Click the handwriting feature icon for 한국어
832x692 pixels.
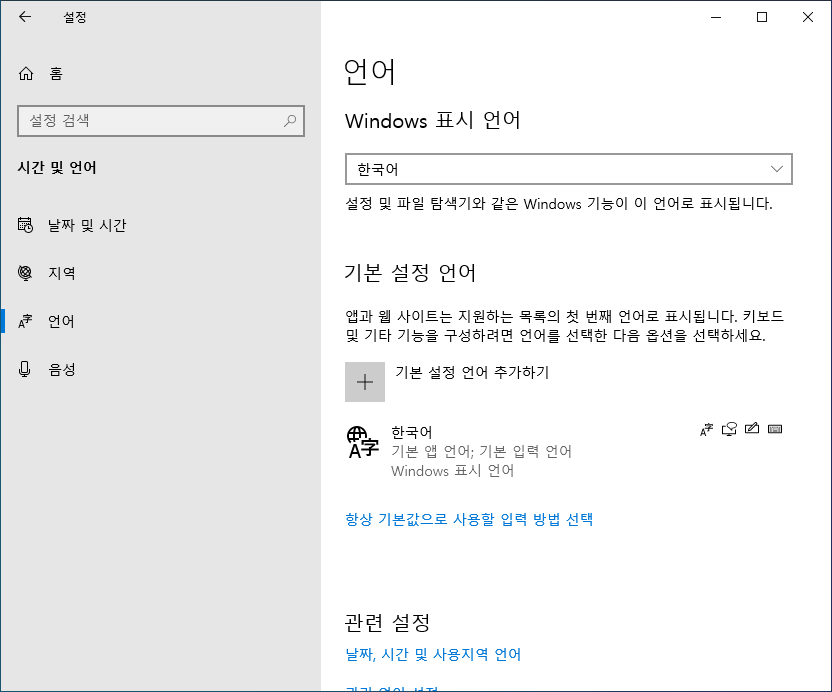point(752,428)
